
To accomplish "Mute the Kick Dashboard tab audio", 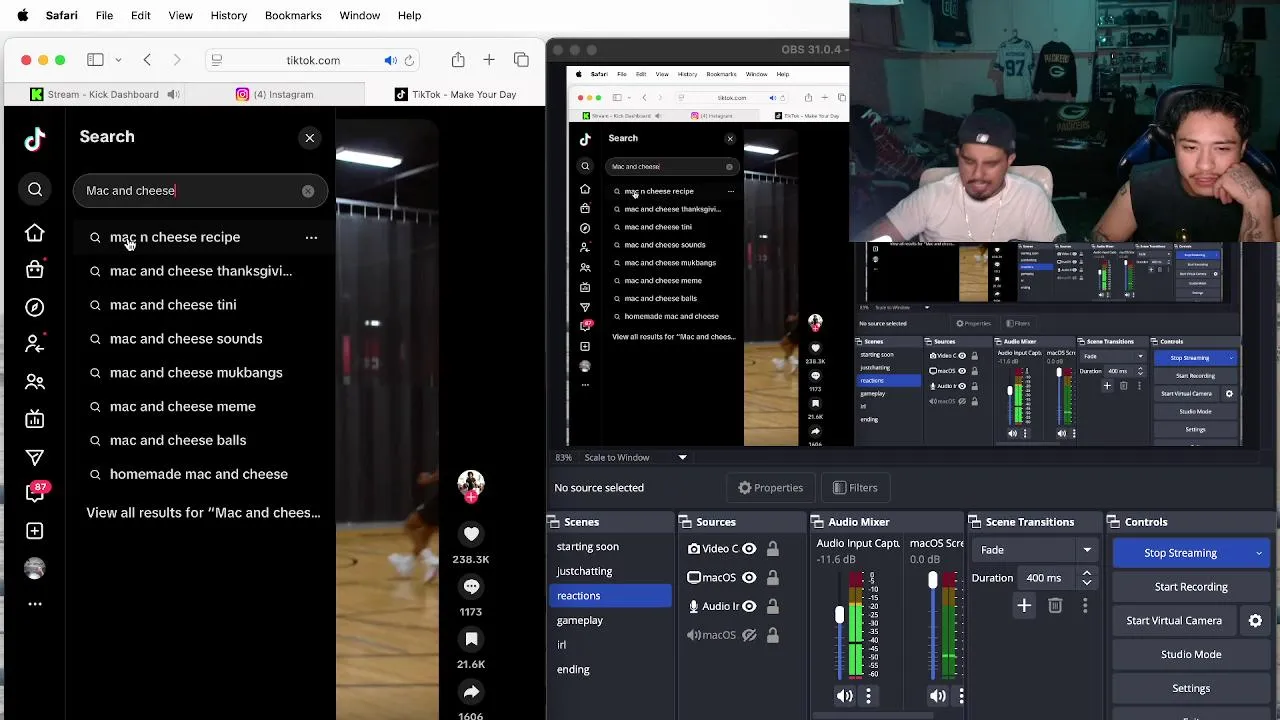I will [173, 94].
